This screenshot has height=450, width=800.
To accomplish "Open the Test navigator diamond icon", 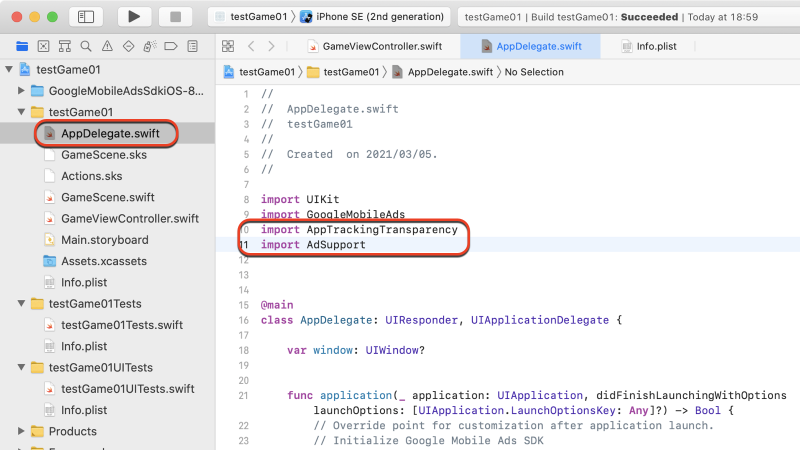I will 129,46.
